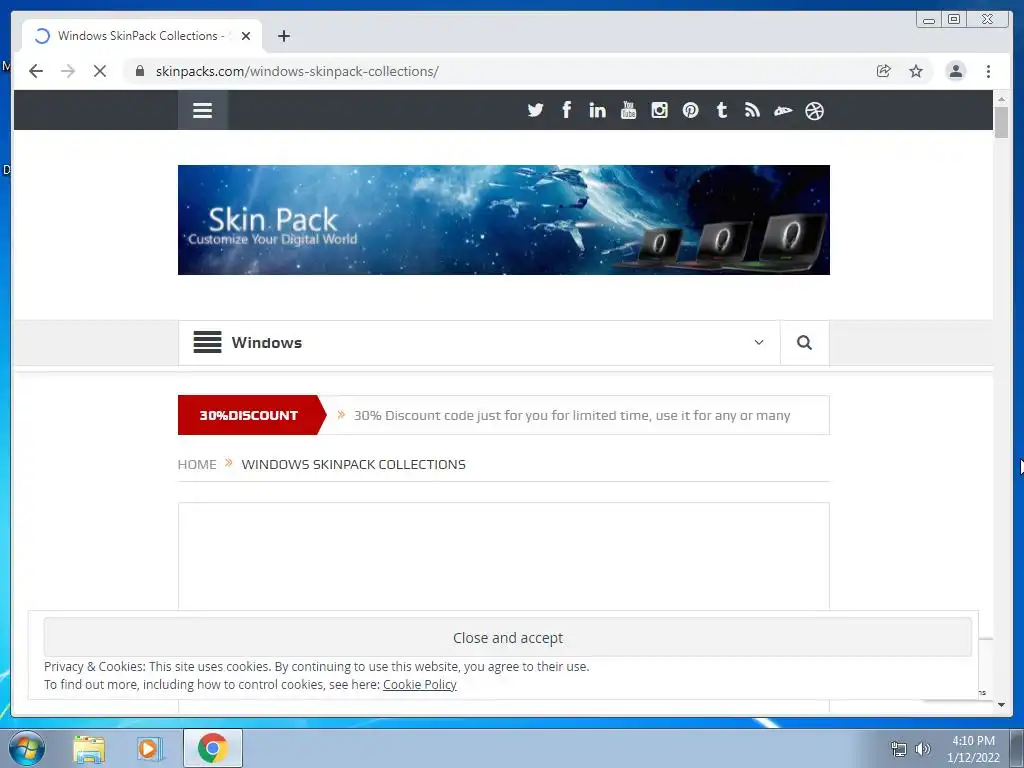This screenshot has height=768, width=1024.
Task: Click the scrollbar up arrow
Action: tap(1001, 99)
